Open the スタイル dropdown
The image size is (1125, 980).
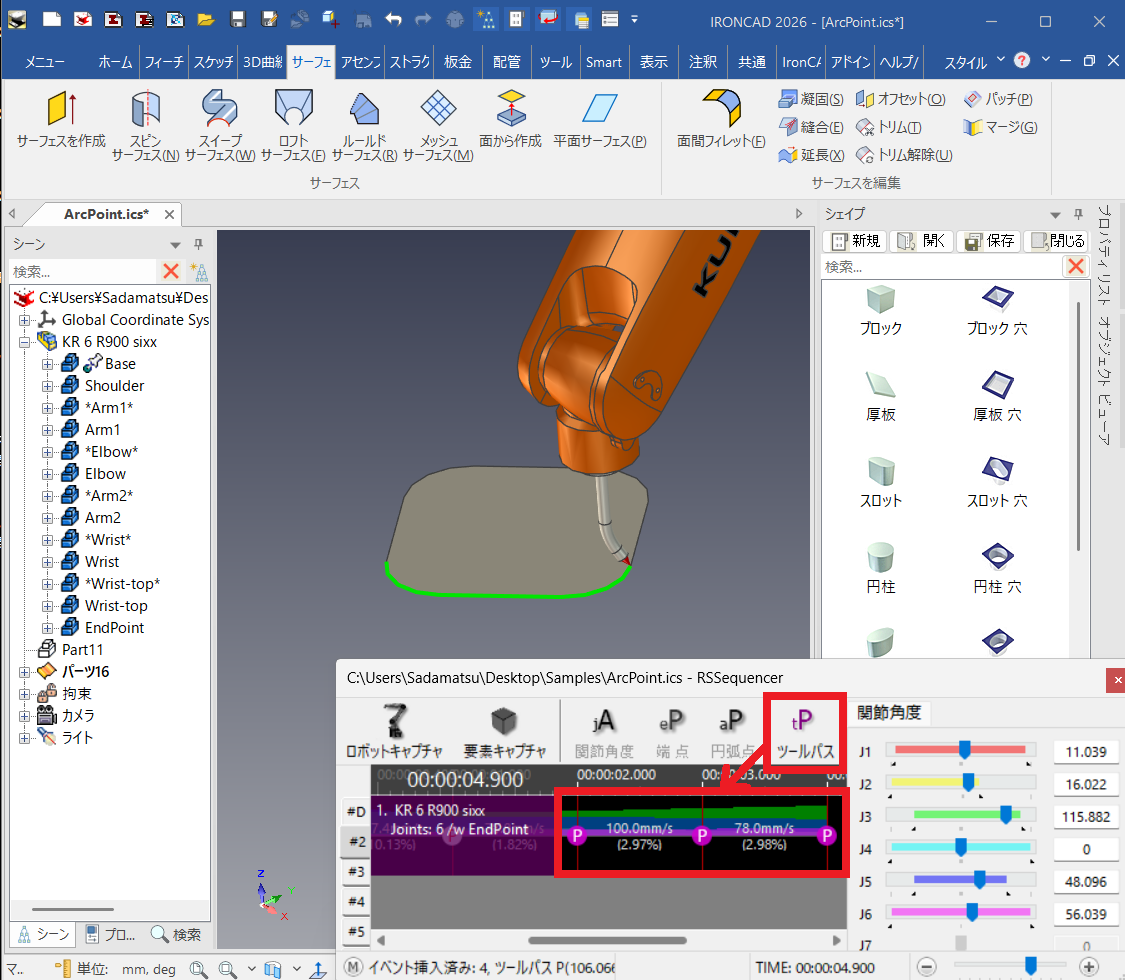[x=974, y=62]
